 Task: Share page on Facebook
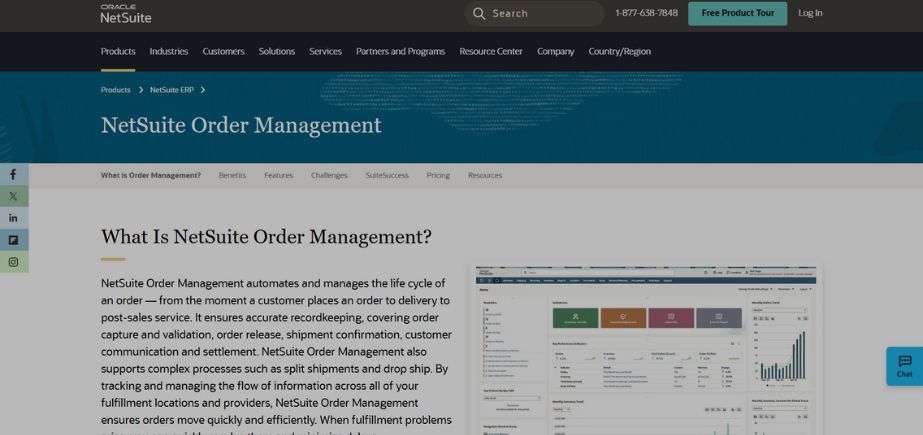tap(14, 174)
